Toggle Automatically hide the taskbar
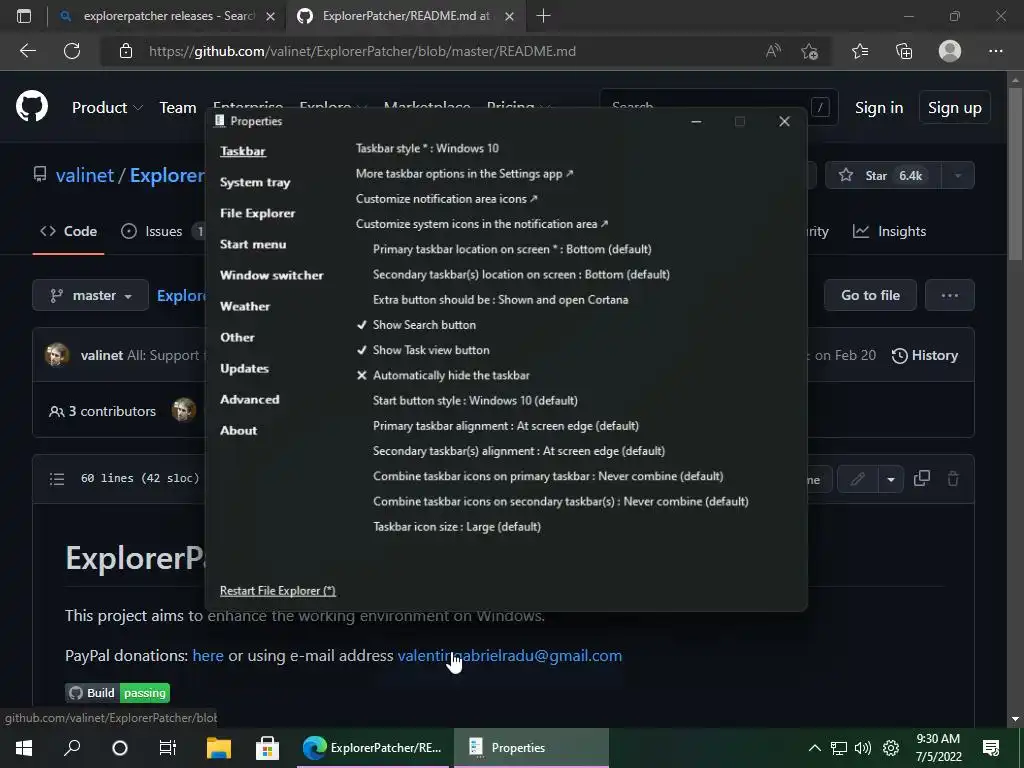The width and height of the screenshot is (1024, 768). coord(451,376)
